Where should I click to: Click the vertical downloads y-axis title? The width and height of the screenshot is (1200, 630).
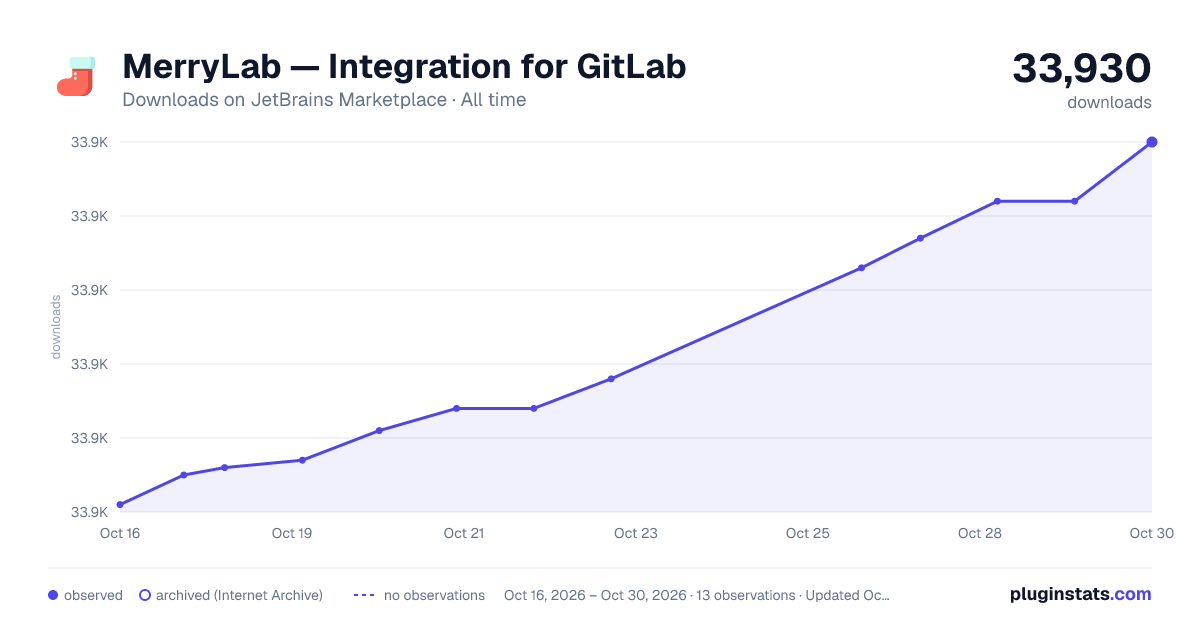point(56,327)
